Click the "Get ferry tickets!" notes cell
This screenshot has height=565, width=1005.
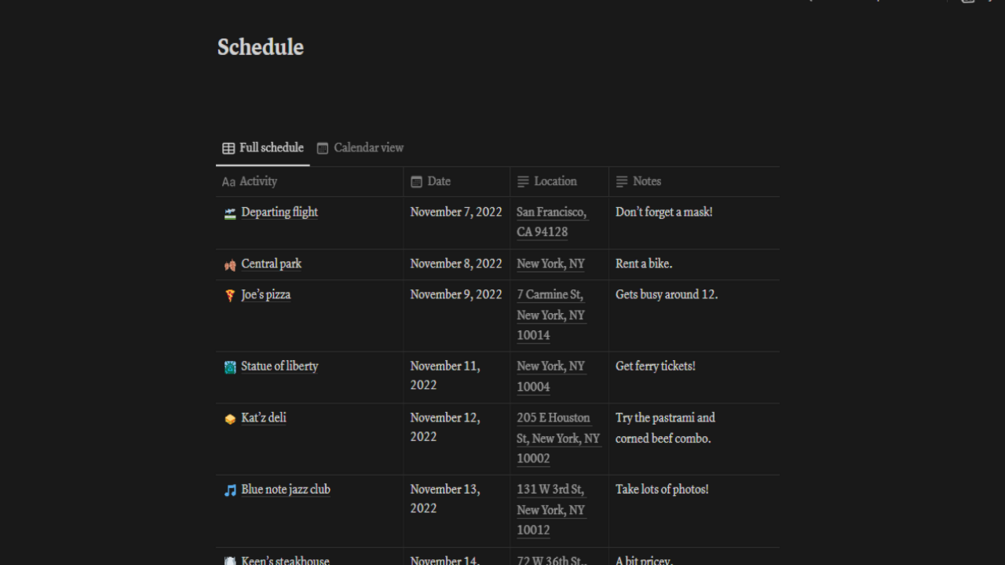pos(655,367)
